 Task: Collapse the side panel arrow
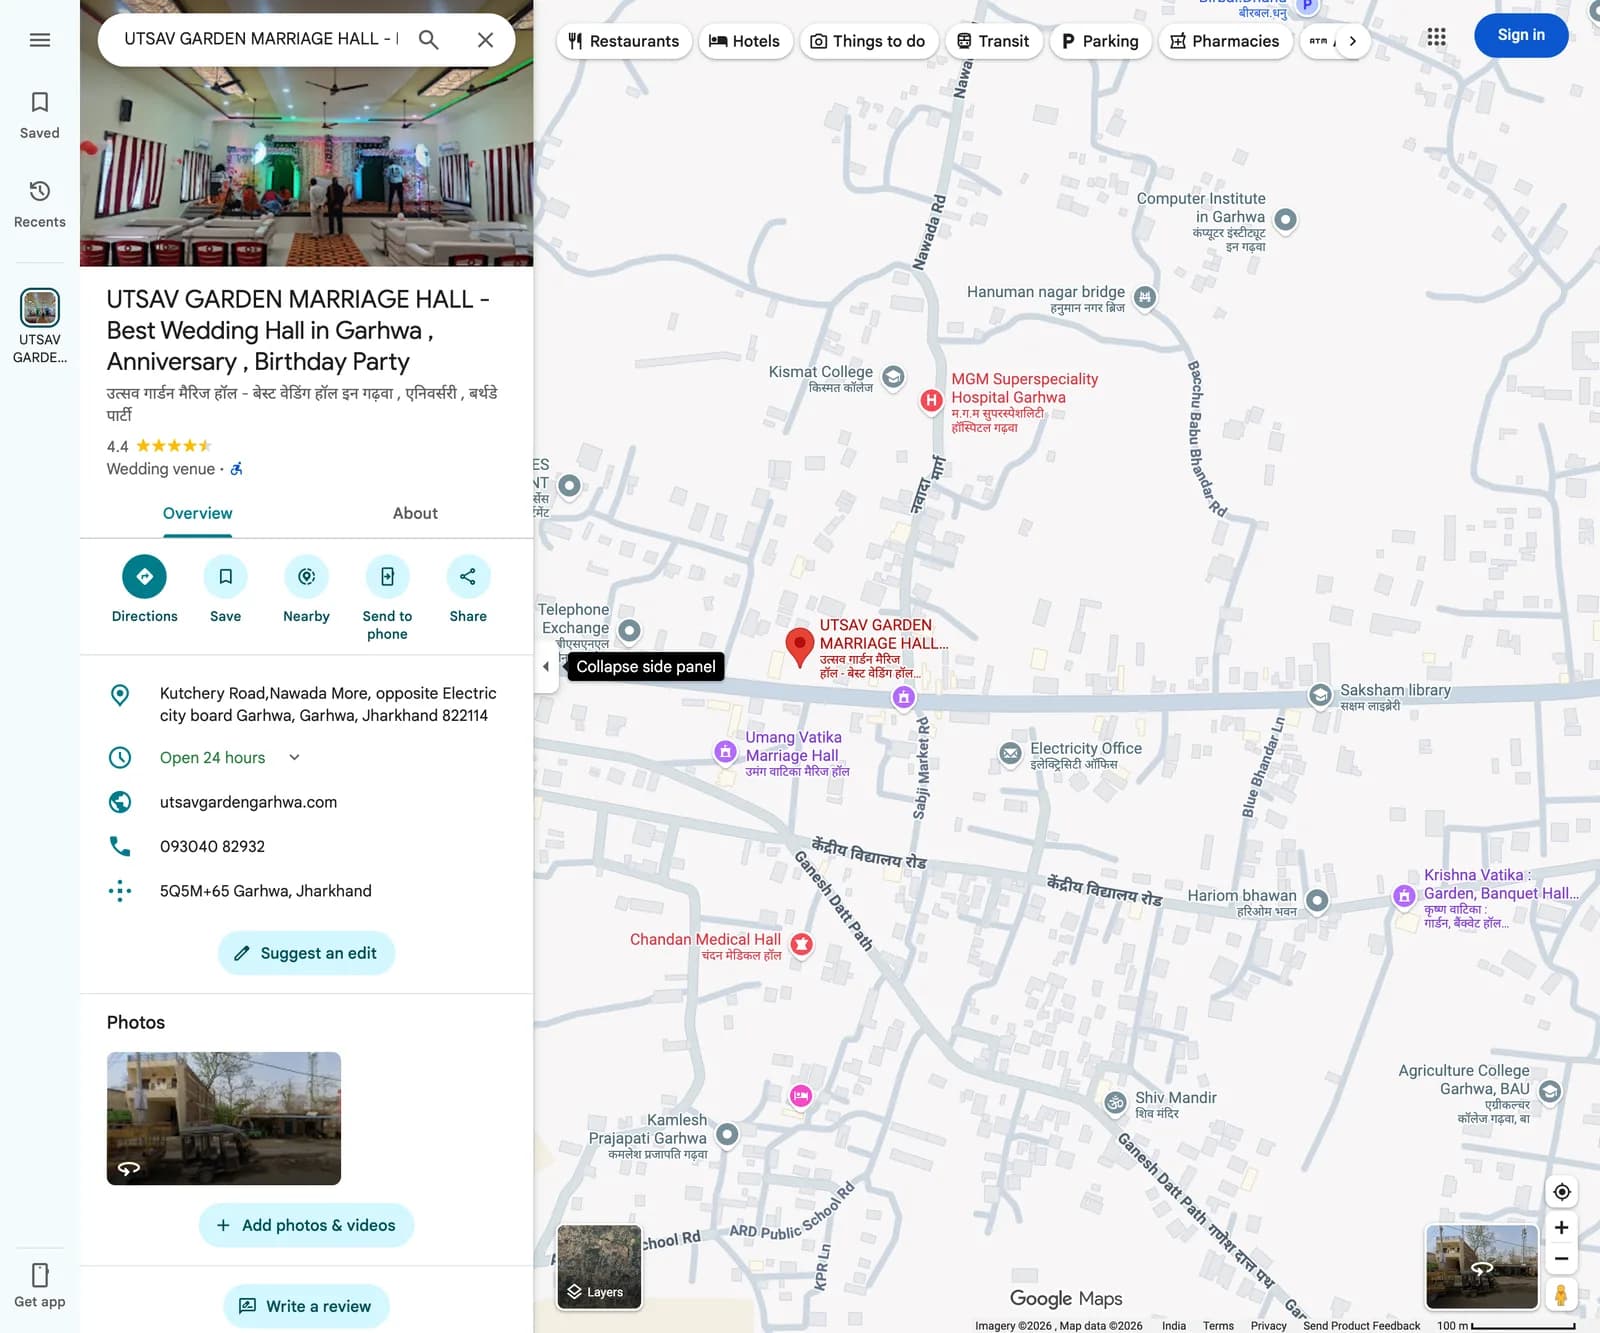[x=546, y=666]
